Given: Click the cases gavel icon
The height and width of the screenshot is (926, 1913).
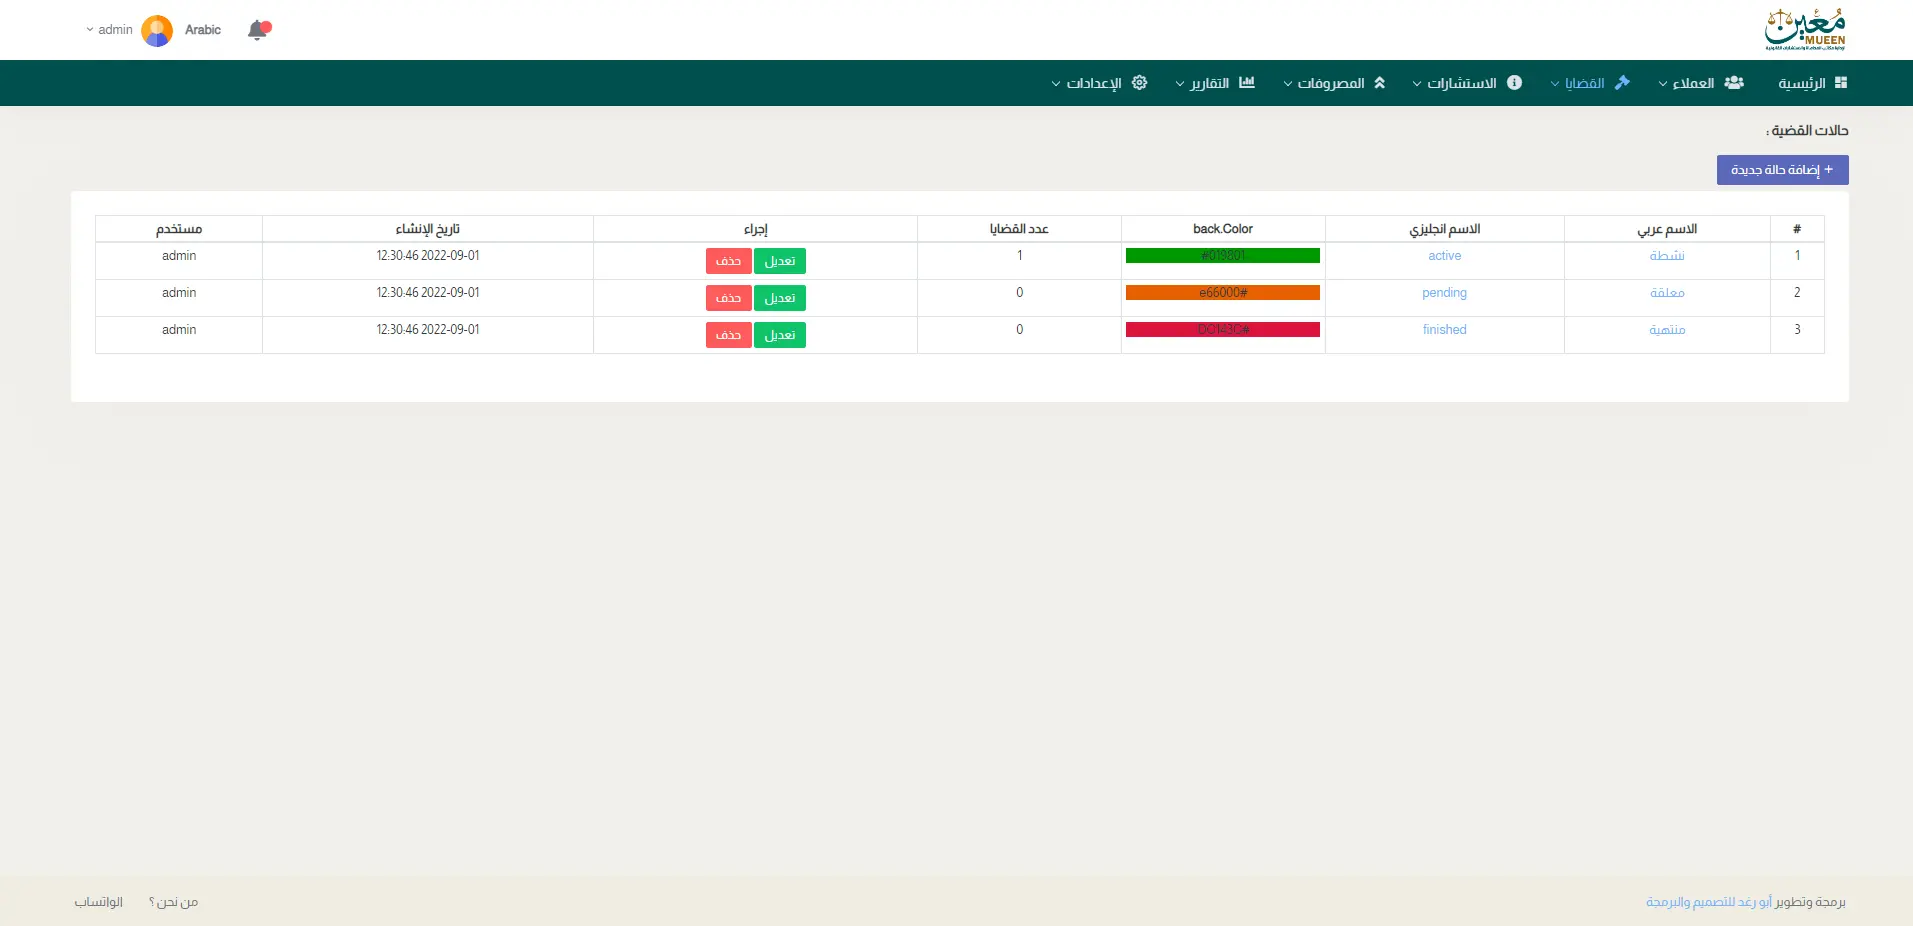Looking at the screenshot, I should pyautogui.click(x=1622, y=83).
